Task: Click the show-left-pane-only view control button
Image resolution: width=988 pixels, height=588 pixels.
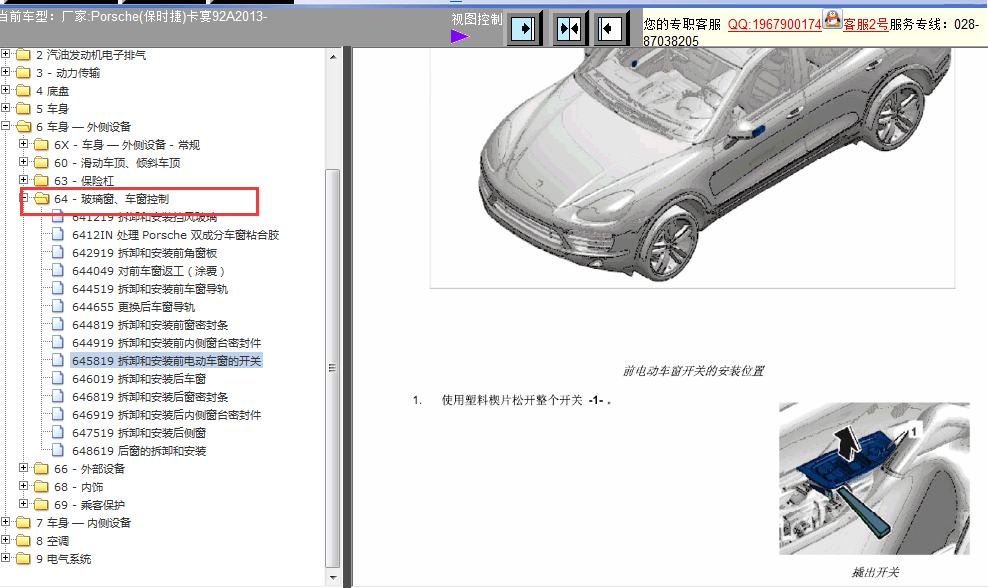Action: click(610, 29)
